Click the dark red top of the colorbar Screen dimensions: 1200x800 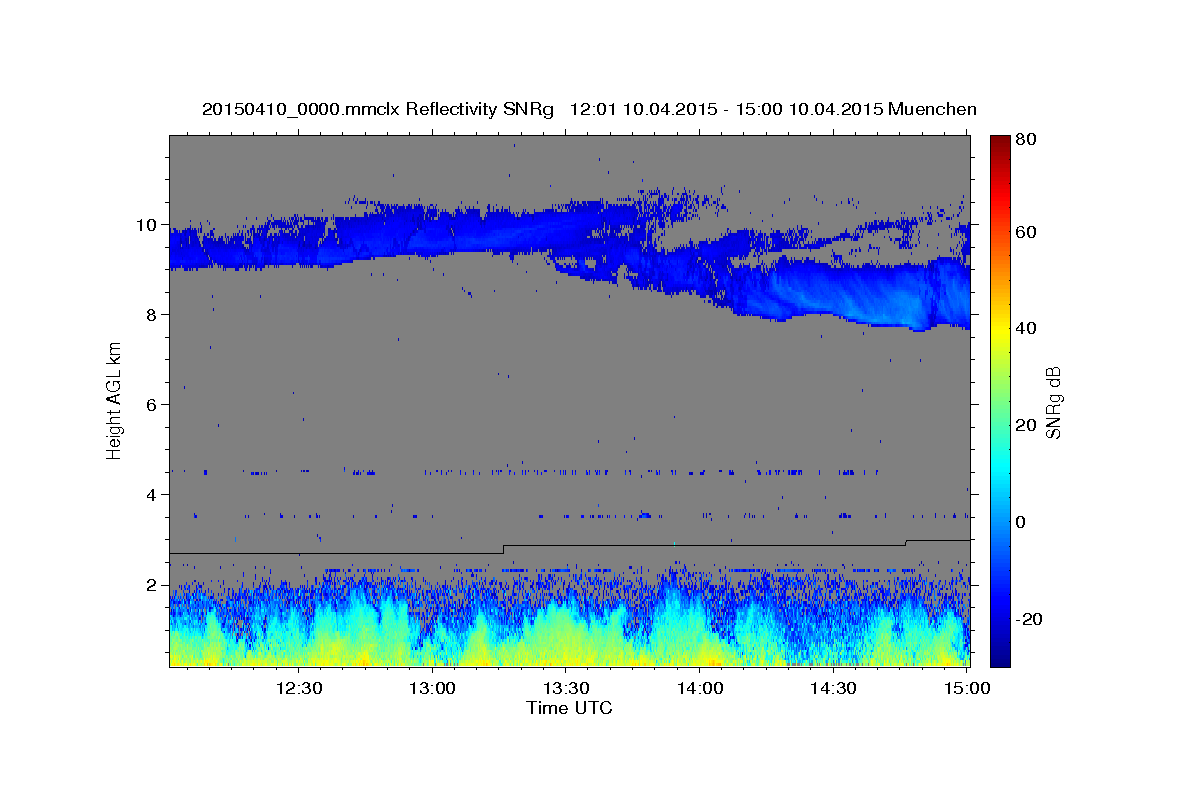pyautogui.click(x=999, y=143)
